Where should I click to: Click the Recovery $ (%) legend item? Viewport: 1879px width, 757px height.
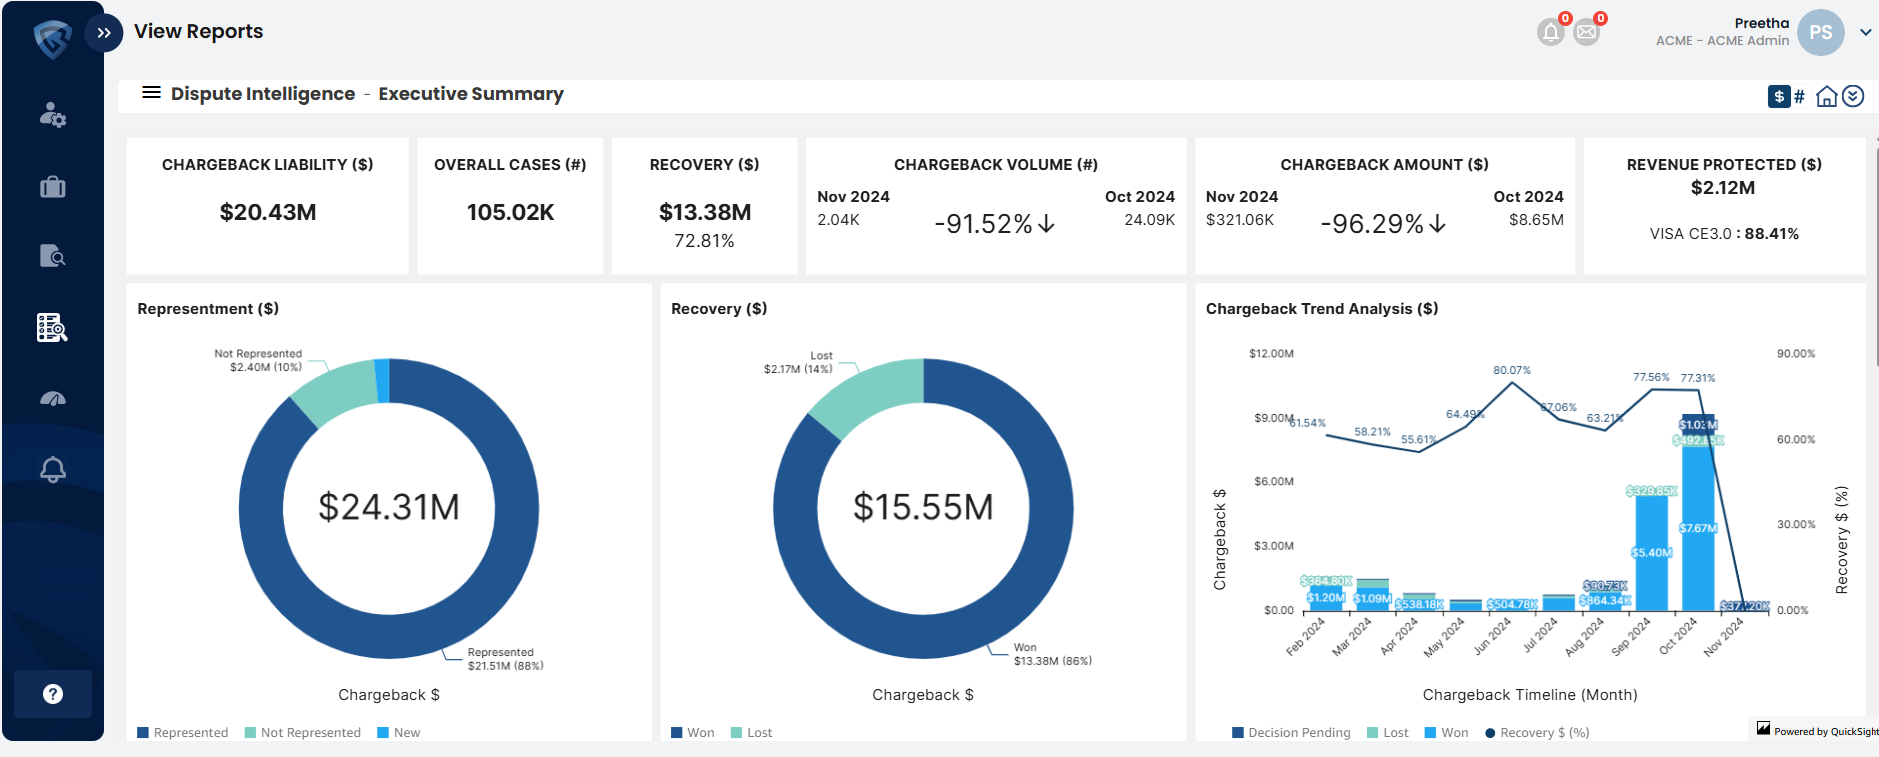click(x=1537, y=733)
